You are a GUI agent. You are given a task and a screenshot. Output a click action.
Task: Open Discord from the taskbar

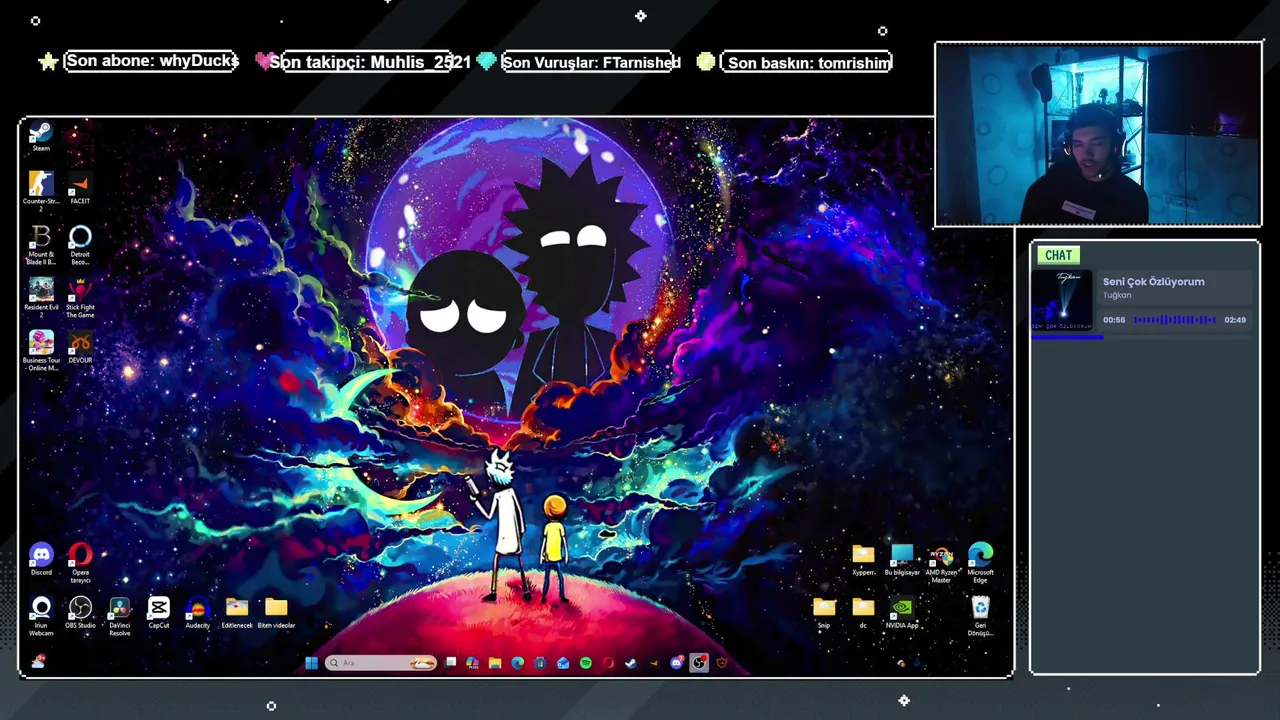676,662
